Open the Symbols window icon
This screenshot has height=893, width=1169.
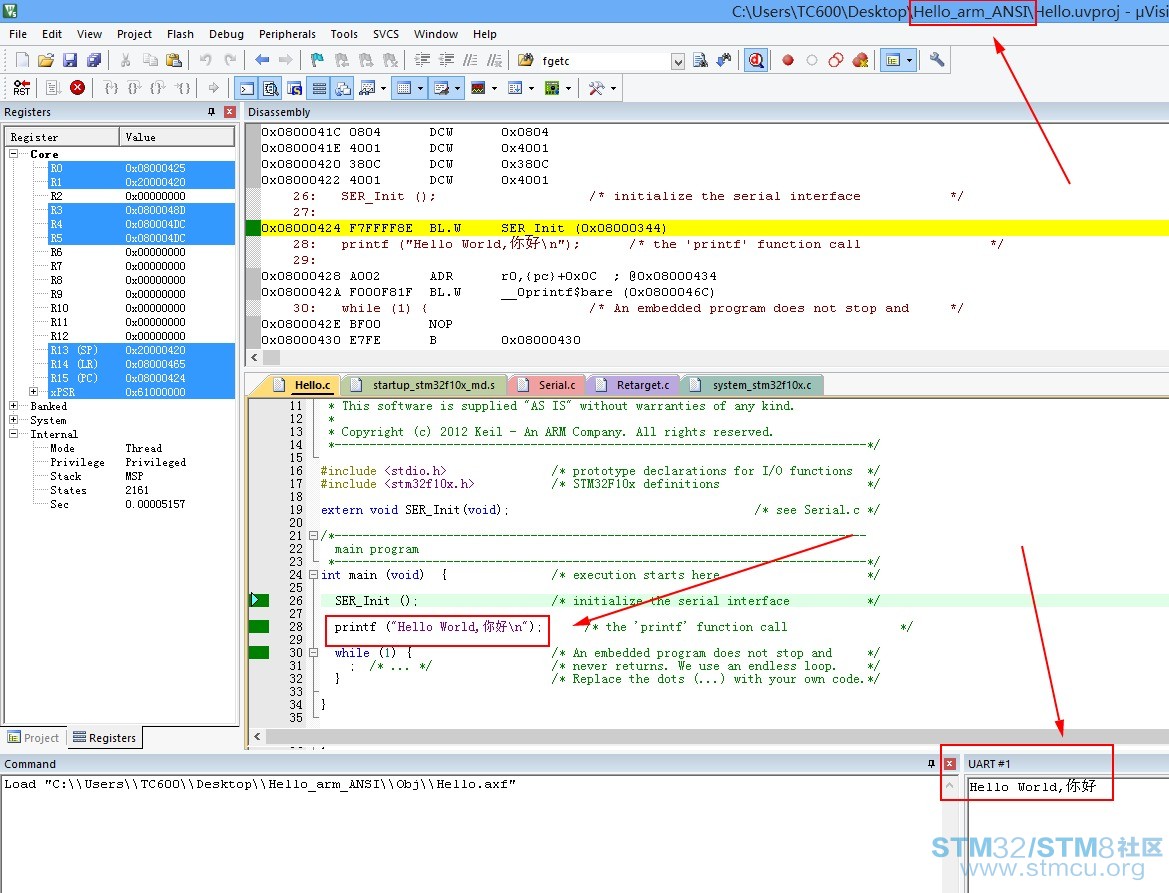(294, 88)
